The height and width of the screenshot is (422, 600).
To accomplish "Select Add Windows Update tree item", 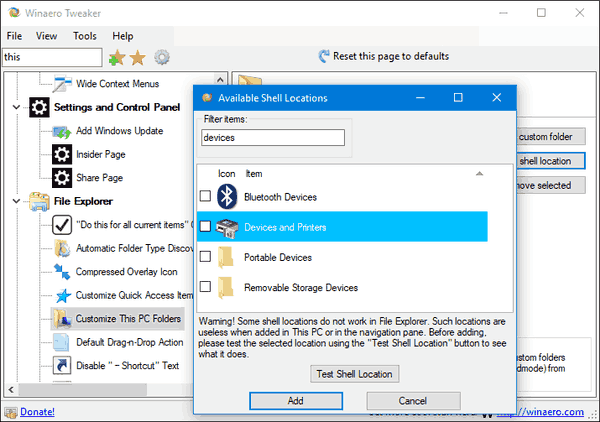I will (x=119, y=131).
